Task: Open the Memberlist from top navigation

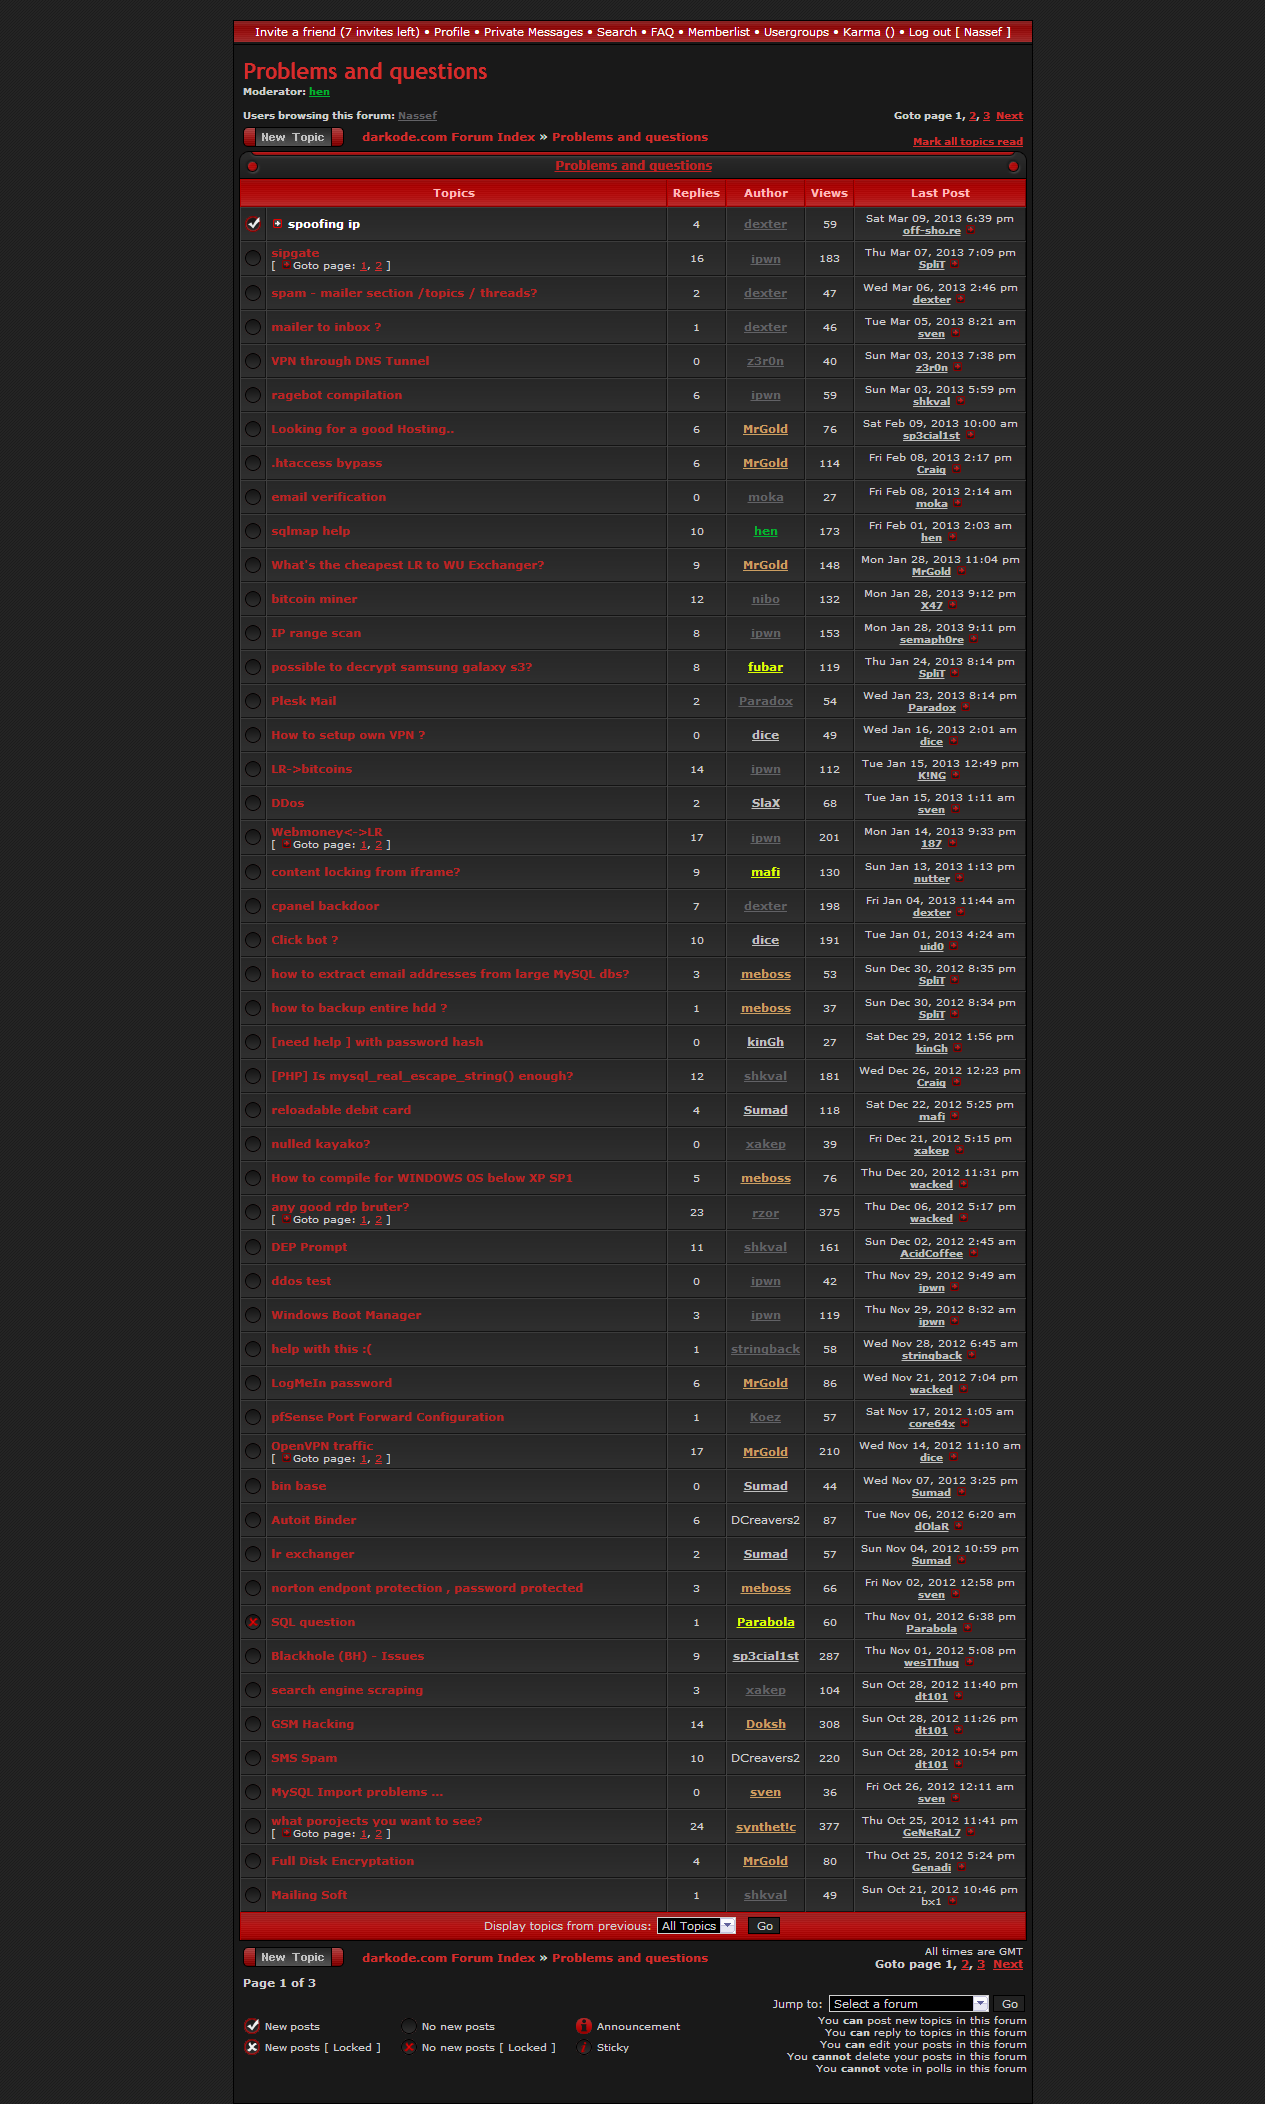Action: pos(718,32)
